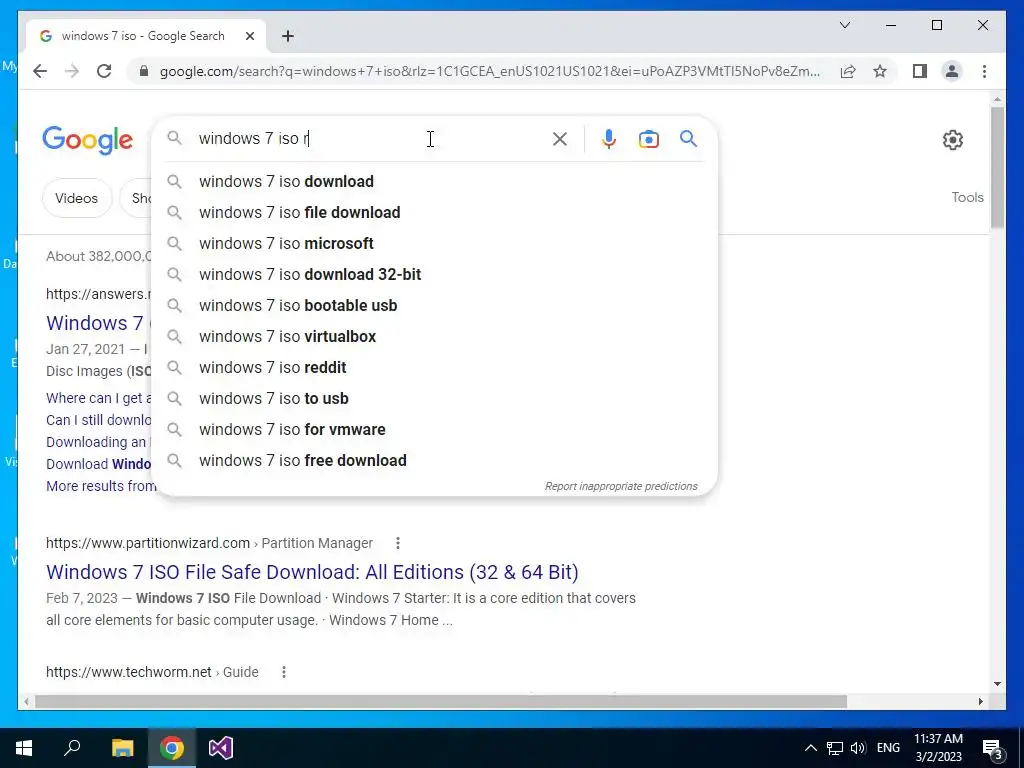
Task: Open taskbar search magnifier
Action: tap(72, 748)
